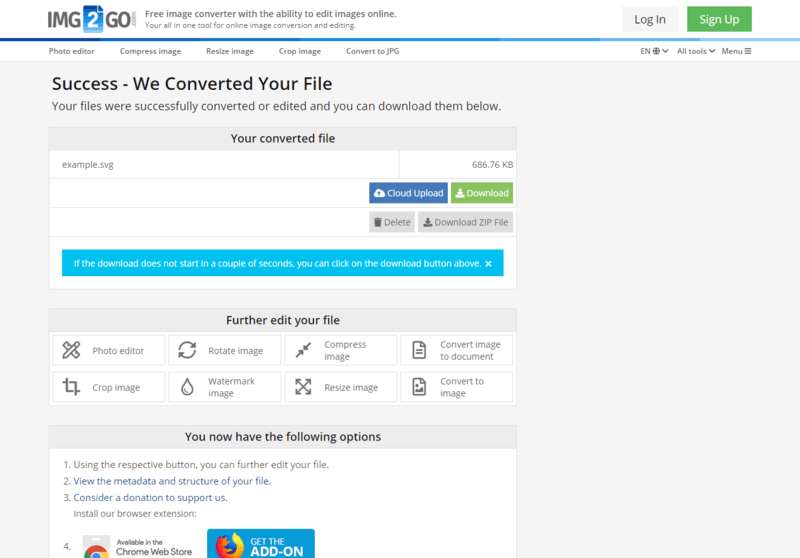Open Resize image from top navigation
The width and height of the screenshot is (800, 558).
tap(230, 51)
